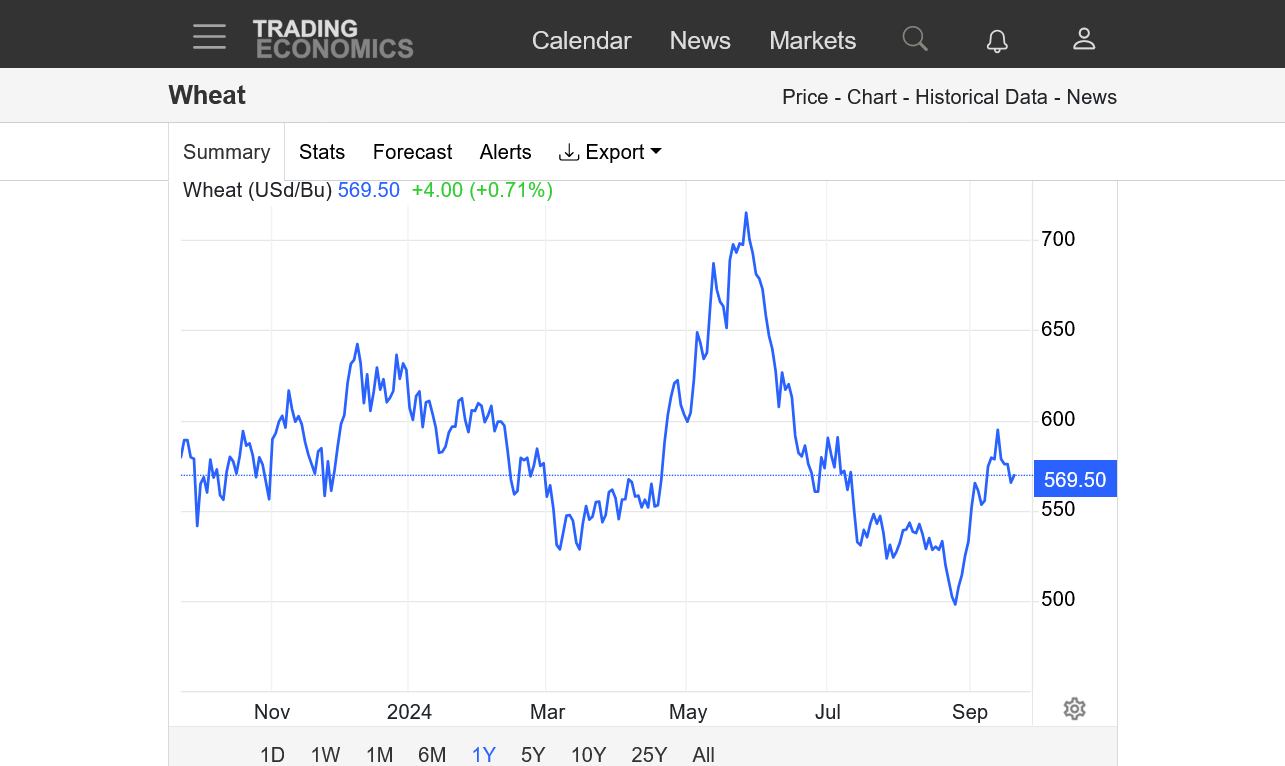The width and height of the screenshot is (1285, 766).
Task: Open the Stats tab
Action: coord(322,152)
